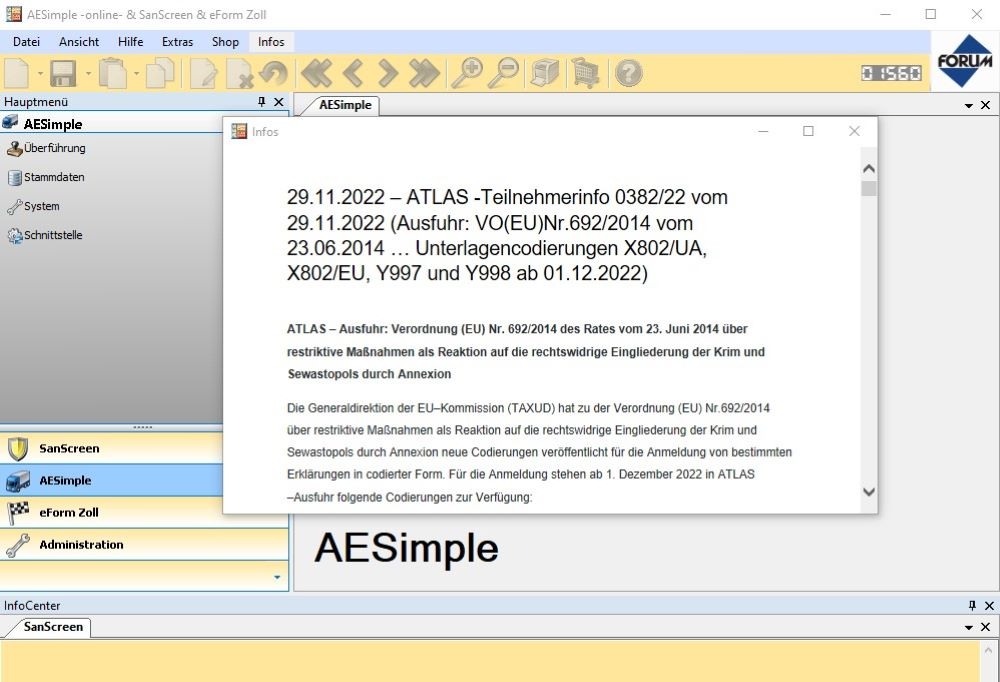Image resolution: width=1000 pixels, height=682 pixels.
Task: Pin the Hauptmenü panel
Action: (261, 101)
